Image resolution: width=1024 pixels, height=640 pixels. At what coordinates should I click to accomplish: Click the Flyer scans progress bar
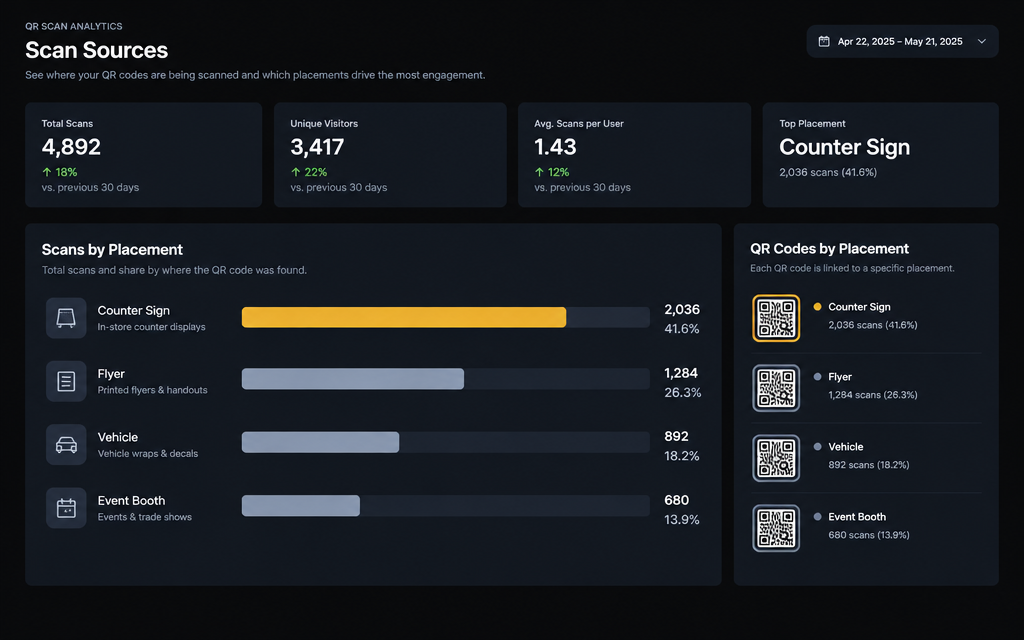point(353,379)
